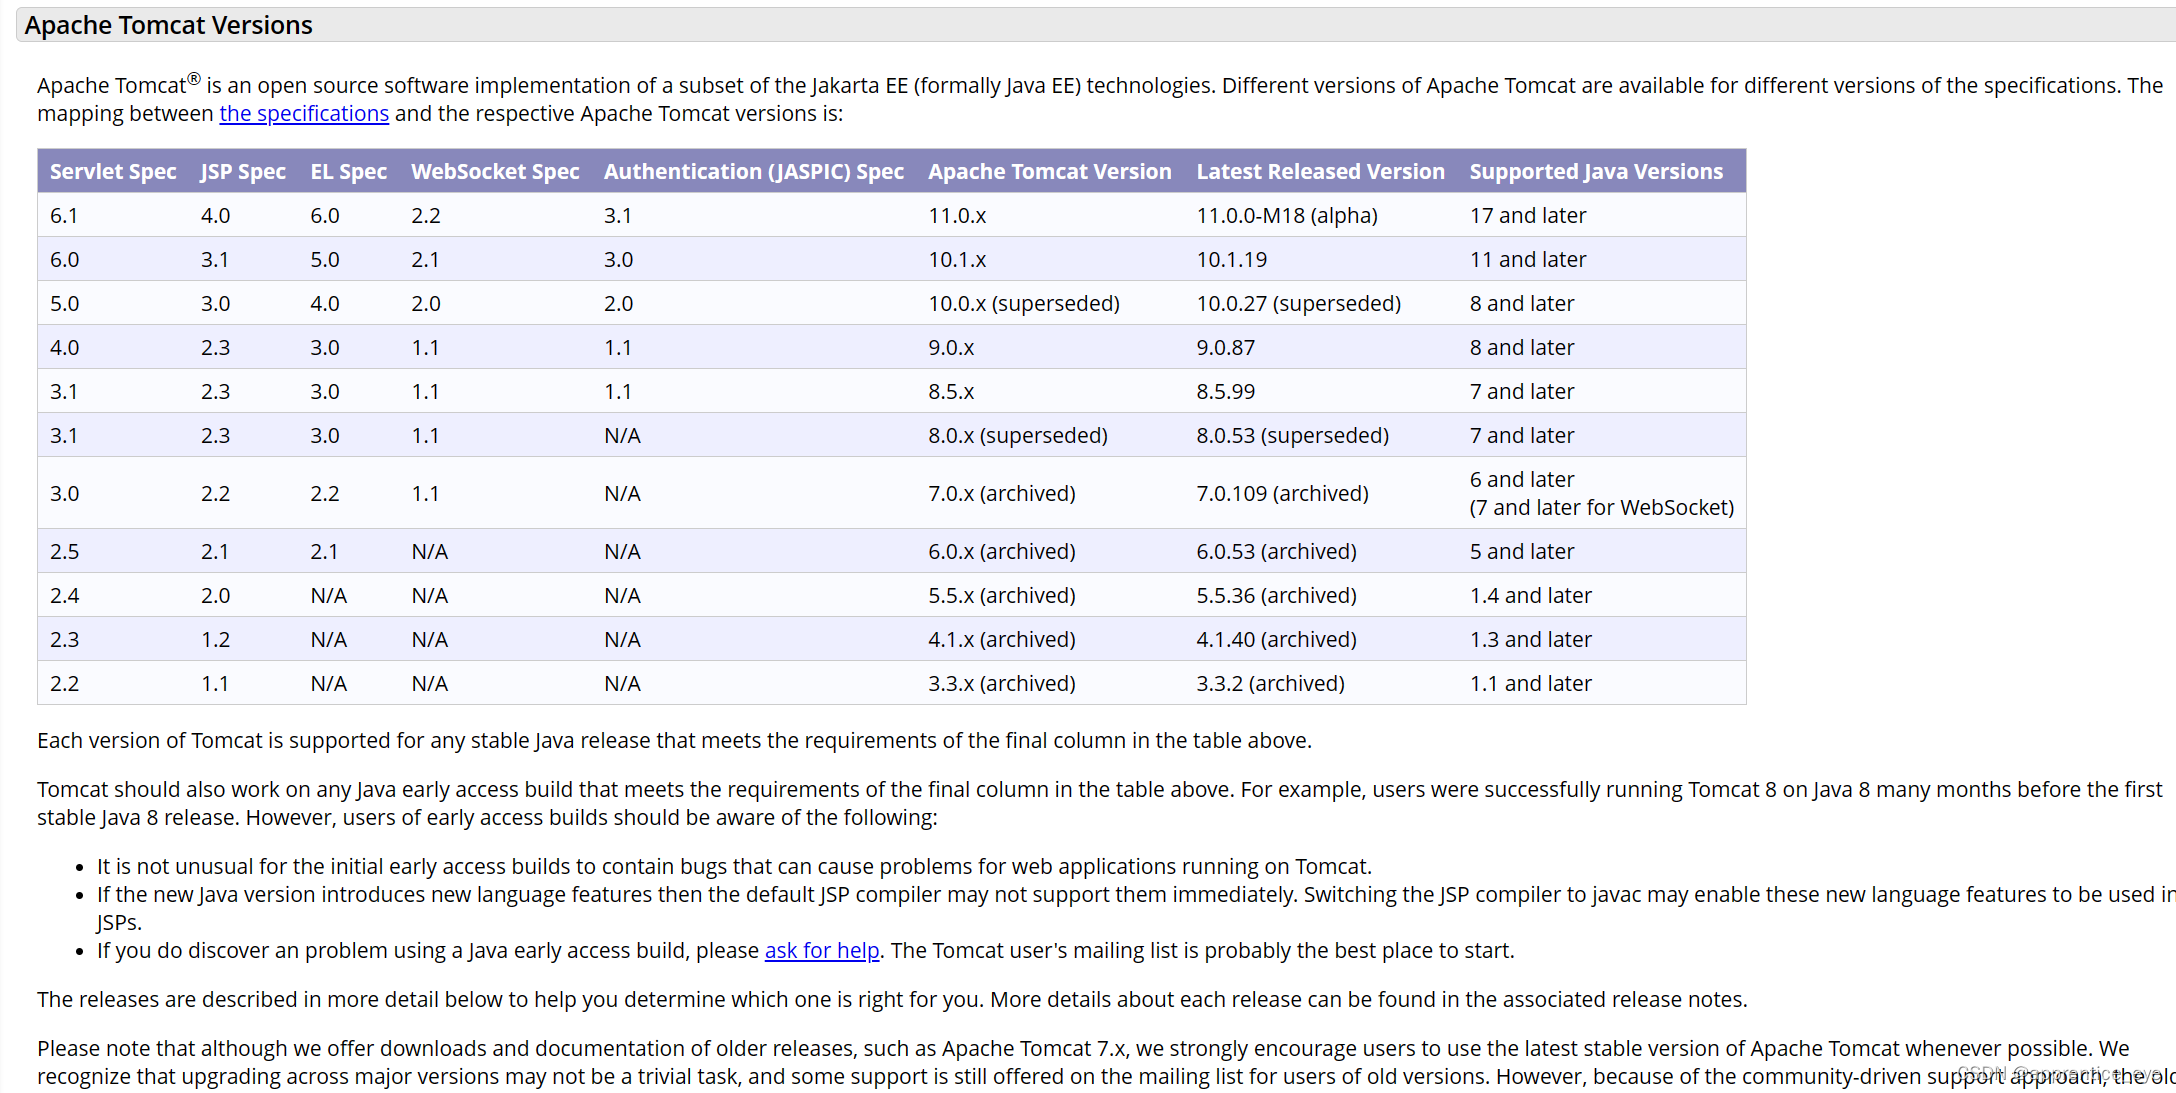The width and height of the screenshot is (2176, 1093).
Task: Click the '17 and later' cell
Action: pyautogui.click(x=1528, y=216)
